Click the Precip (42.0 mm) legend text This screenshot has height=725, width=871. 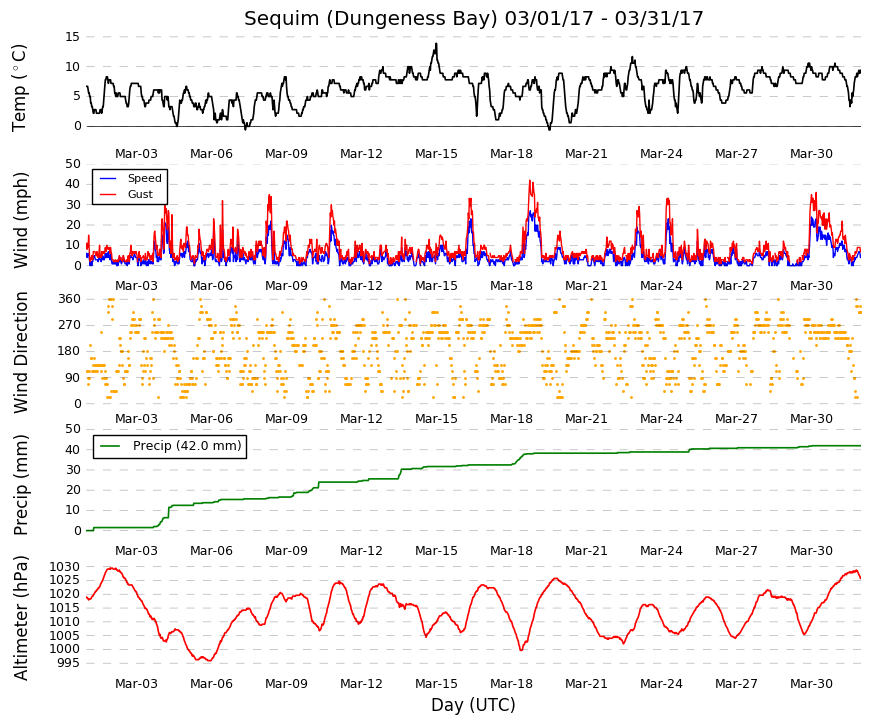(x=187, y=446)
